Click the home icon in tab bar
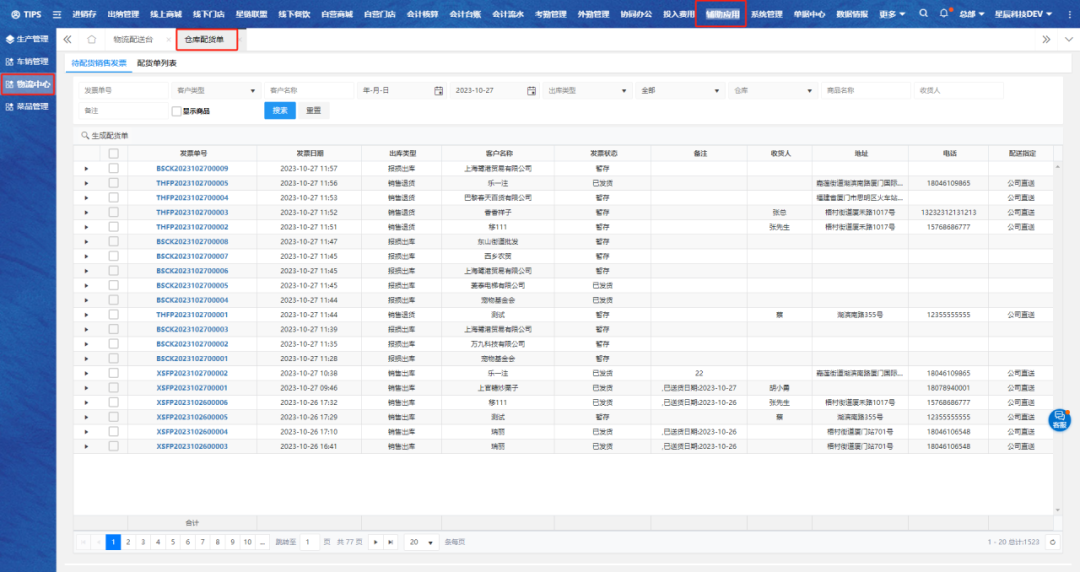 91,39
